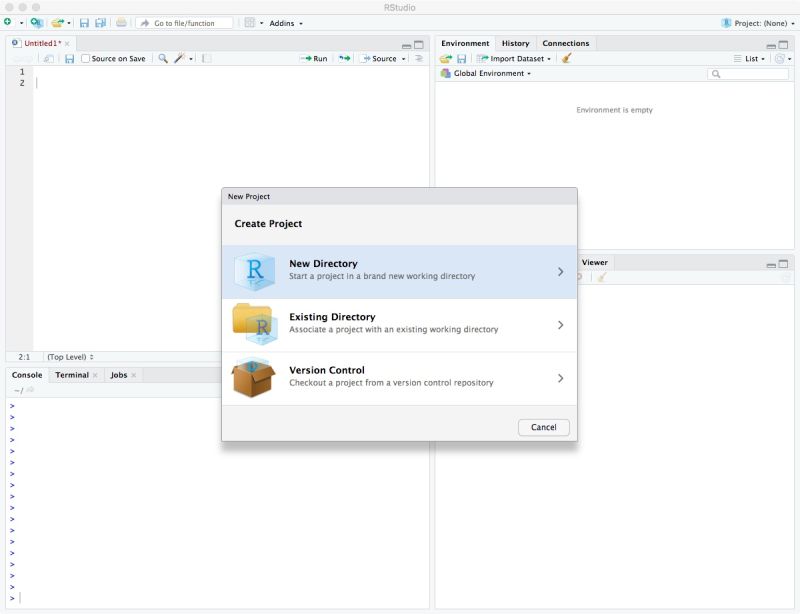
Task: Maximize the Environment pane
Action: (x=783, y=45)
